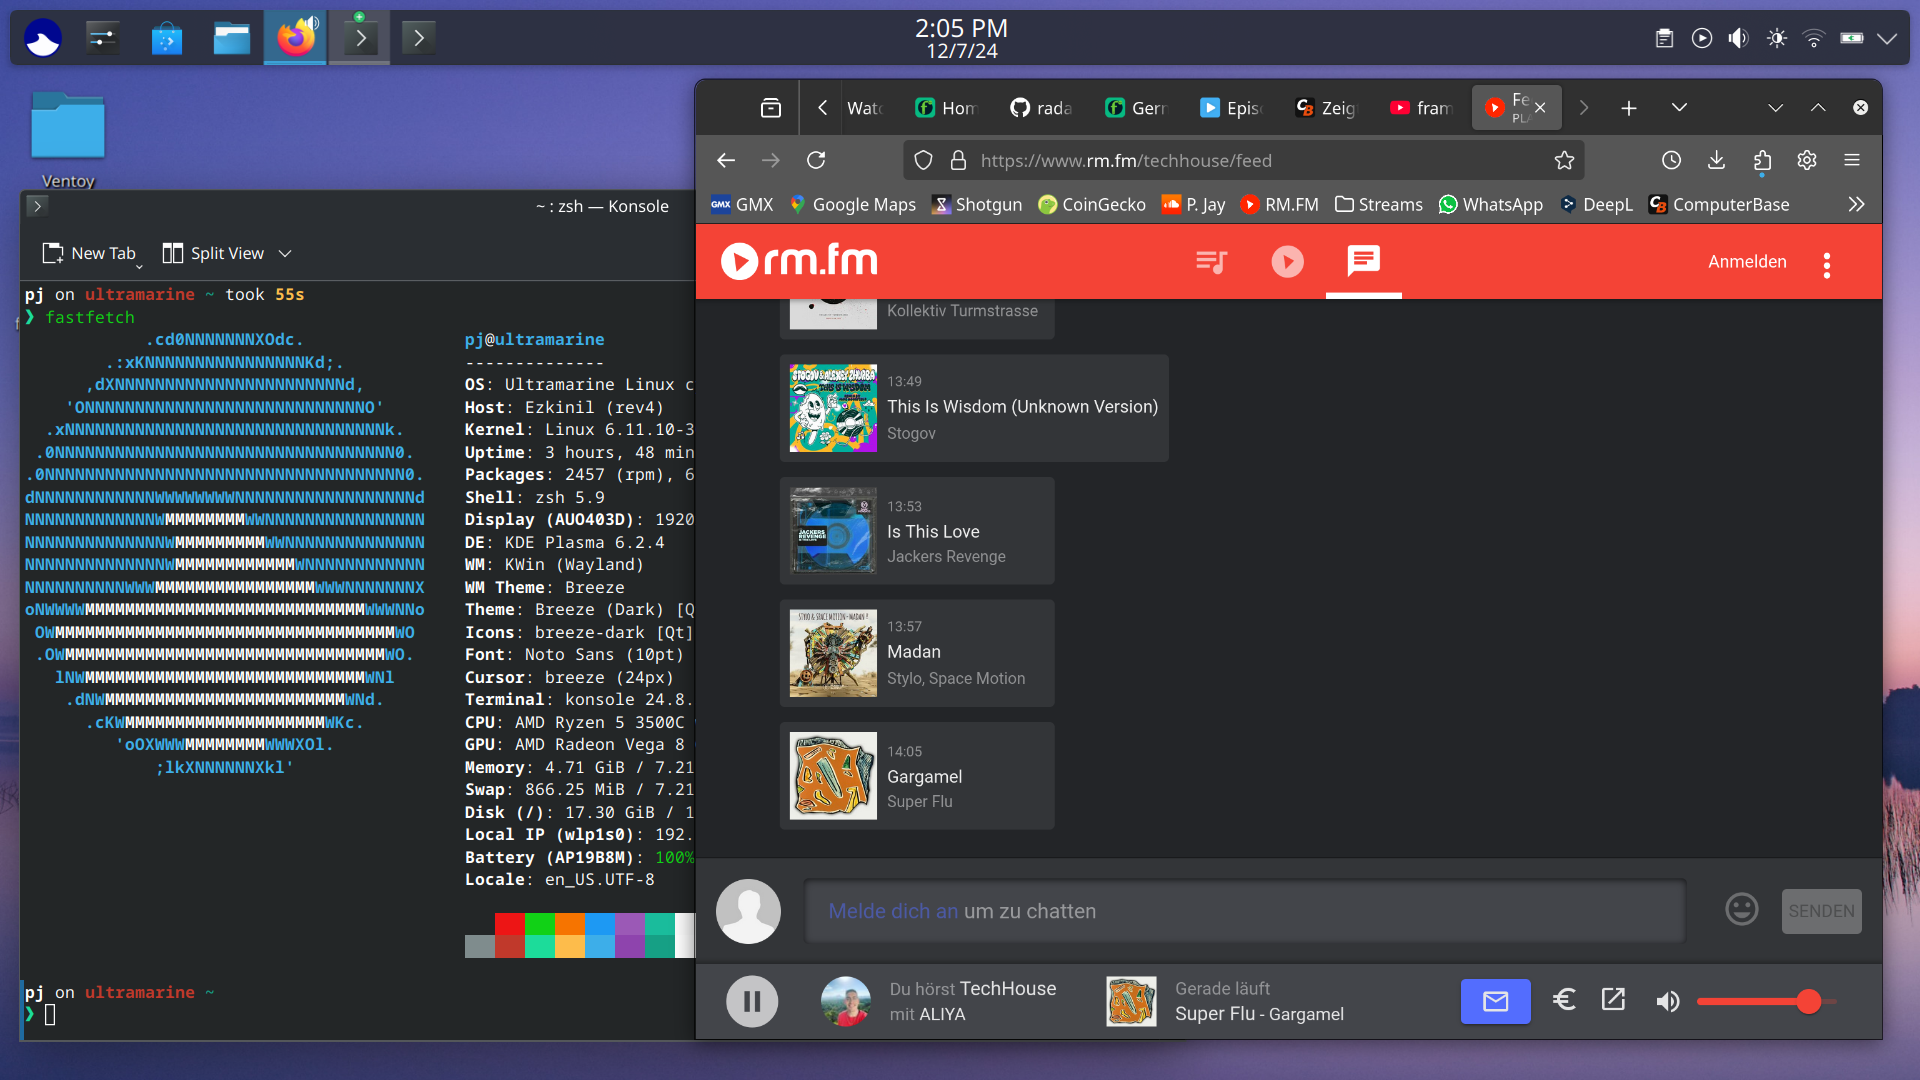Screen dimensions: 1920x1080
Task: Open the rm.fm playlist queue icon
Action: [x=1211, y=262]
